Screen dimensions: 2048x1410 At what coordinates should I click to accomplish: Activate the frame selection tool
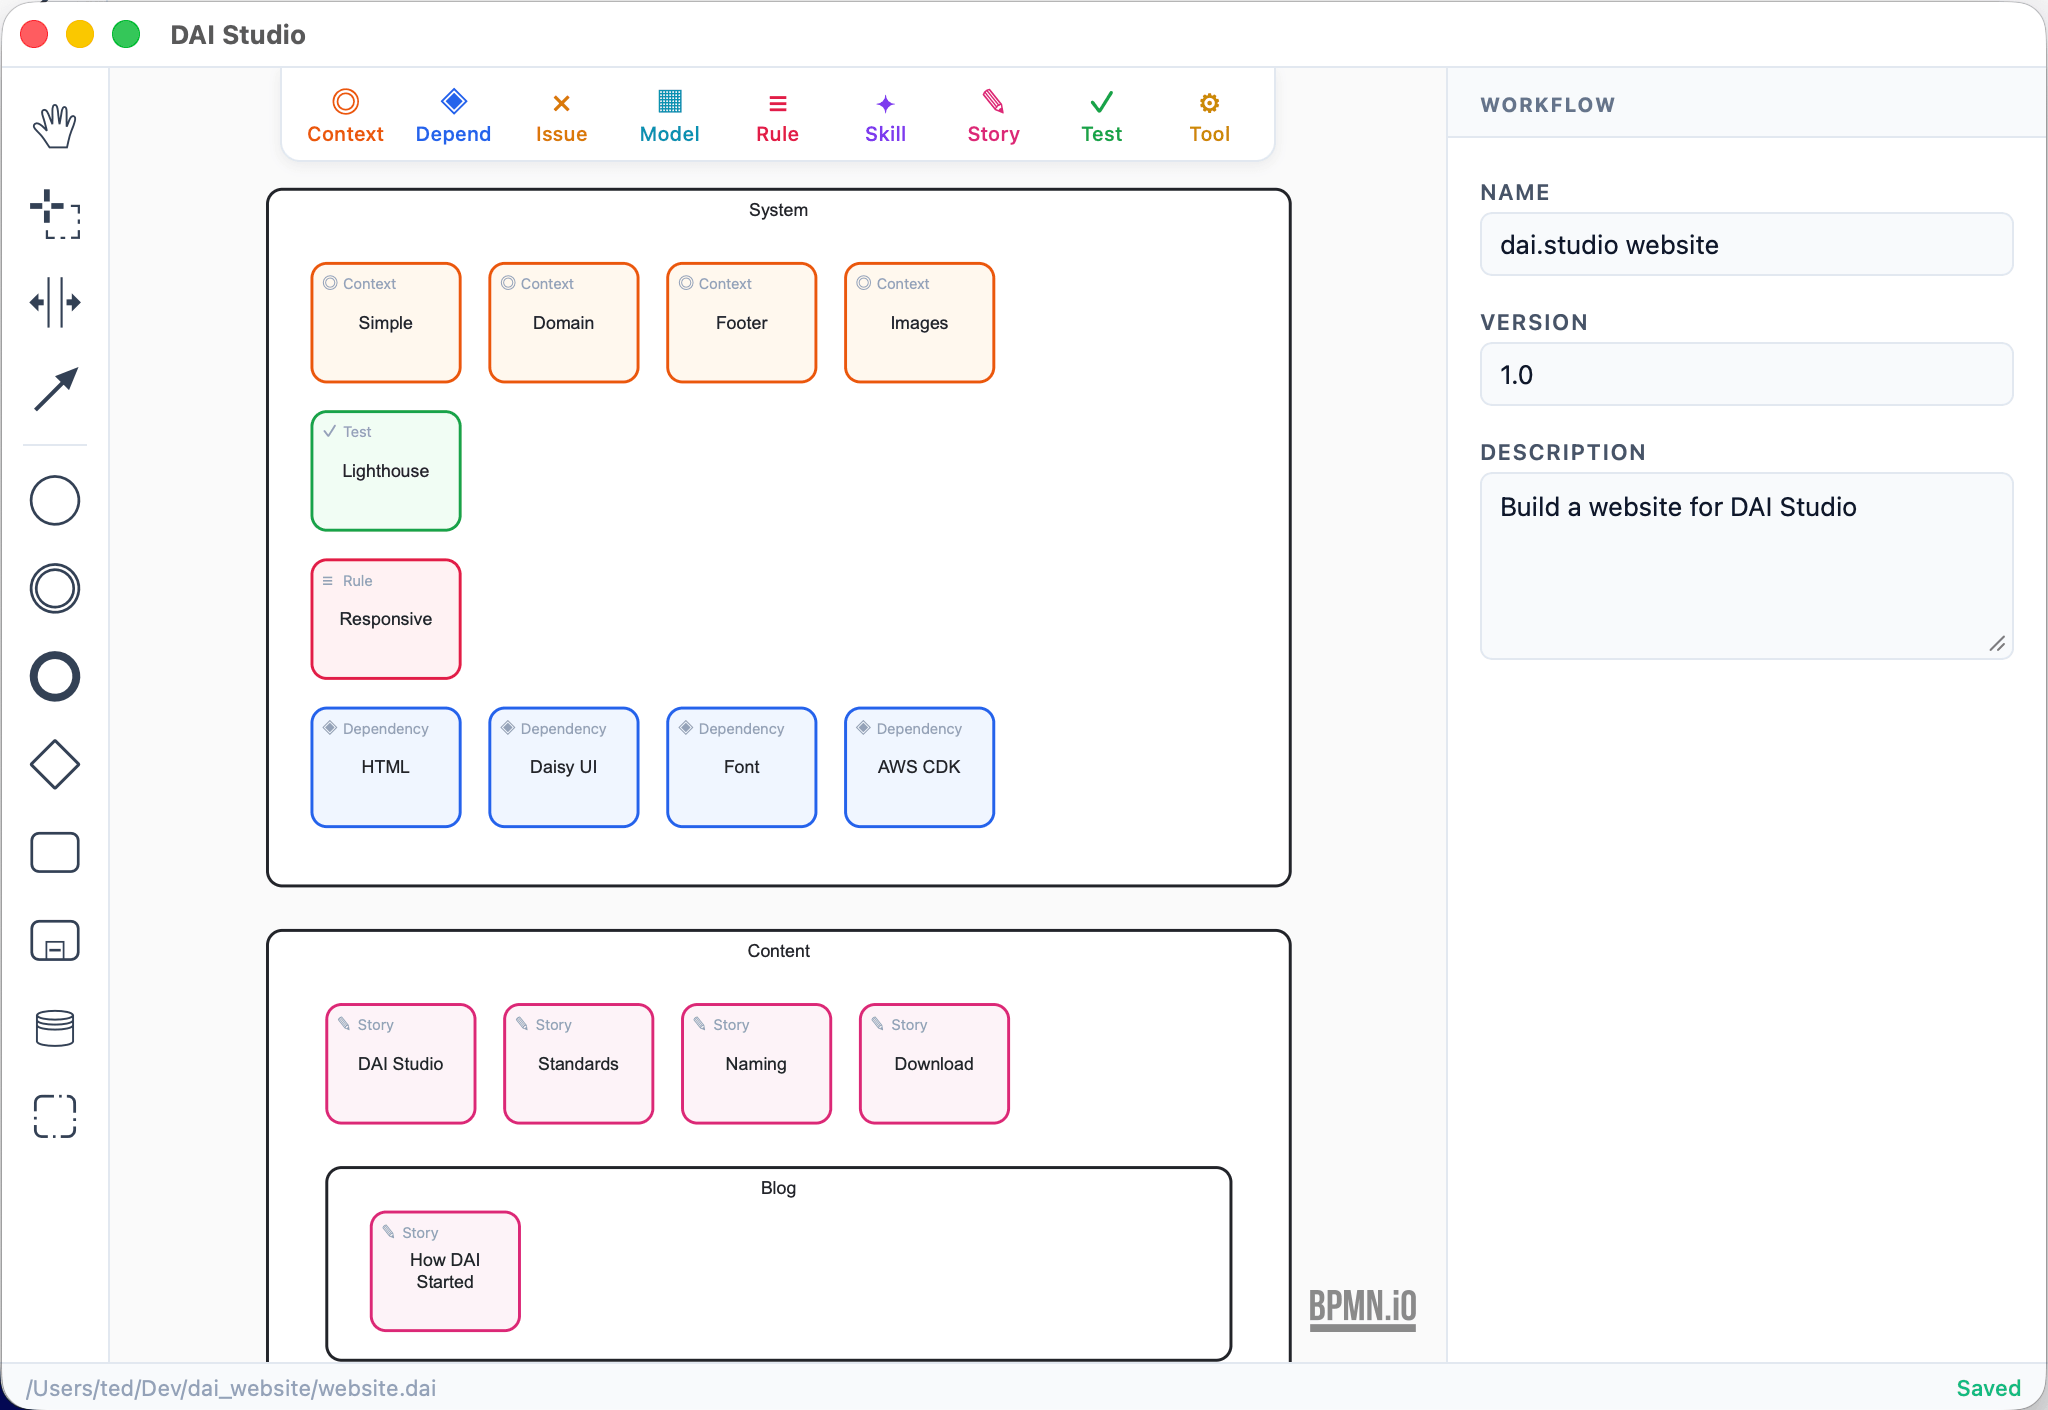coord(55,1116)
